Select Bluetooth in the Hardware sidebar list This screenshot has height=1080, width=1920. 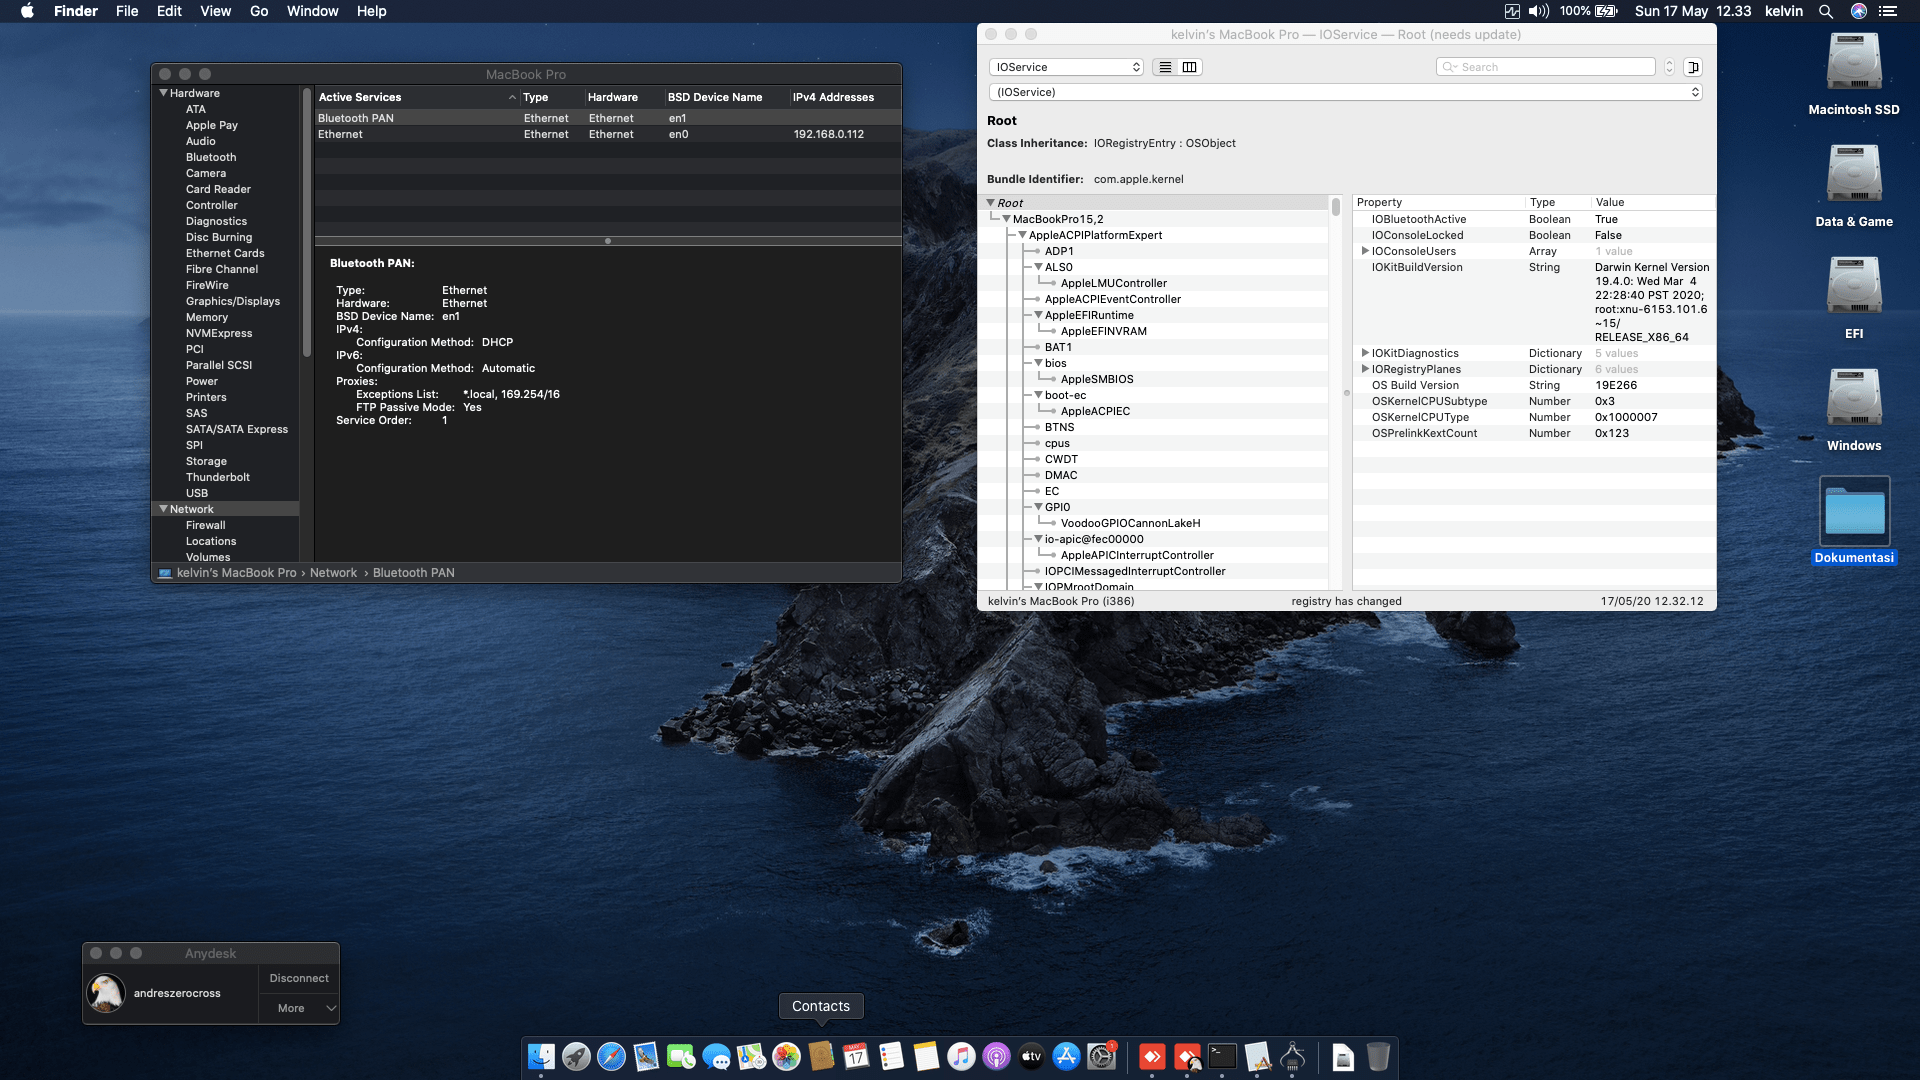point(211,157)
